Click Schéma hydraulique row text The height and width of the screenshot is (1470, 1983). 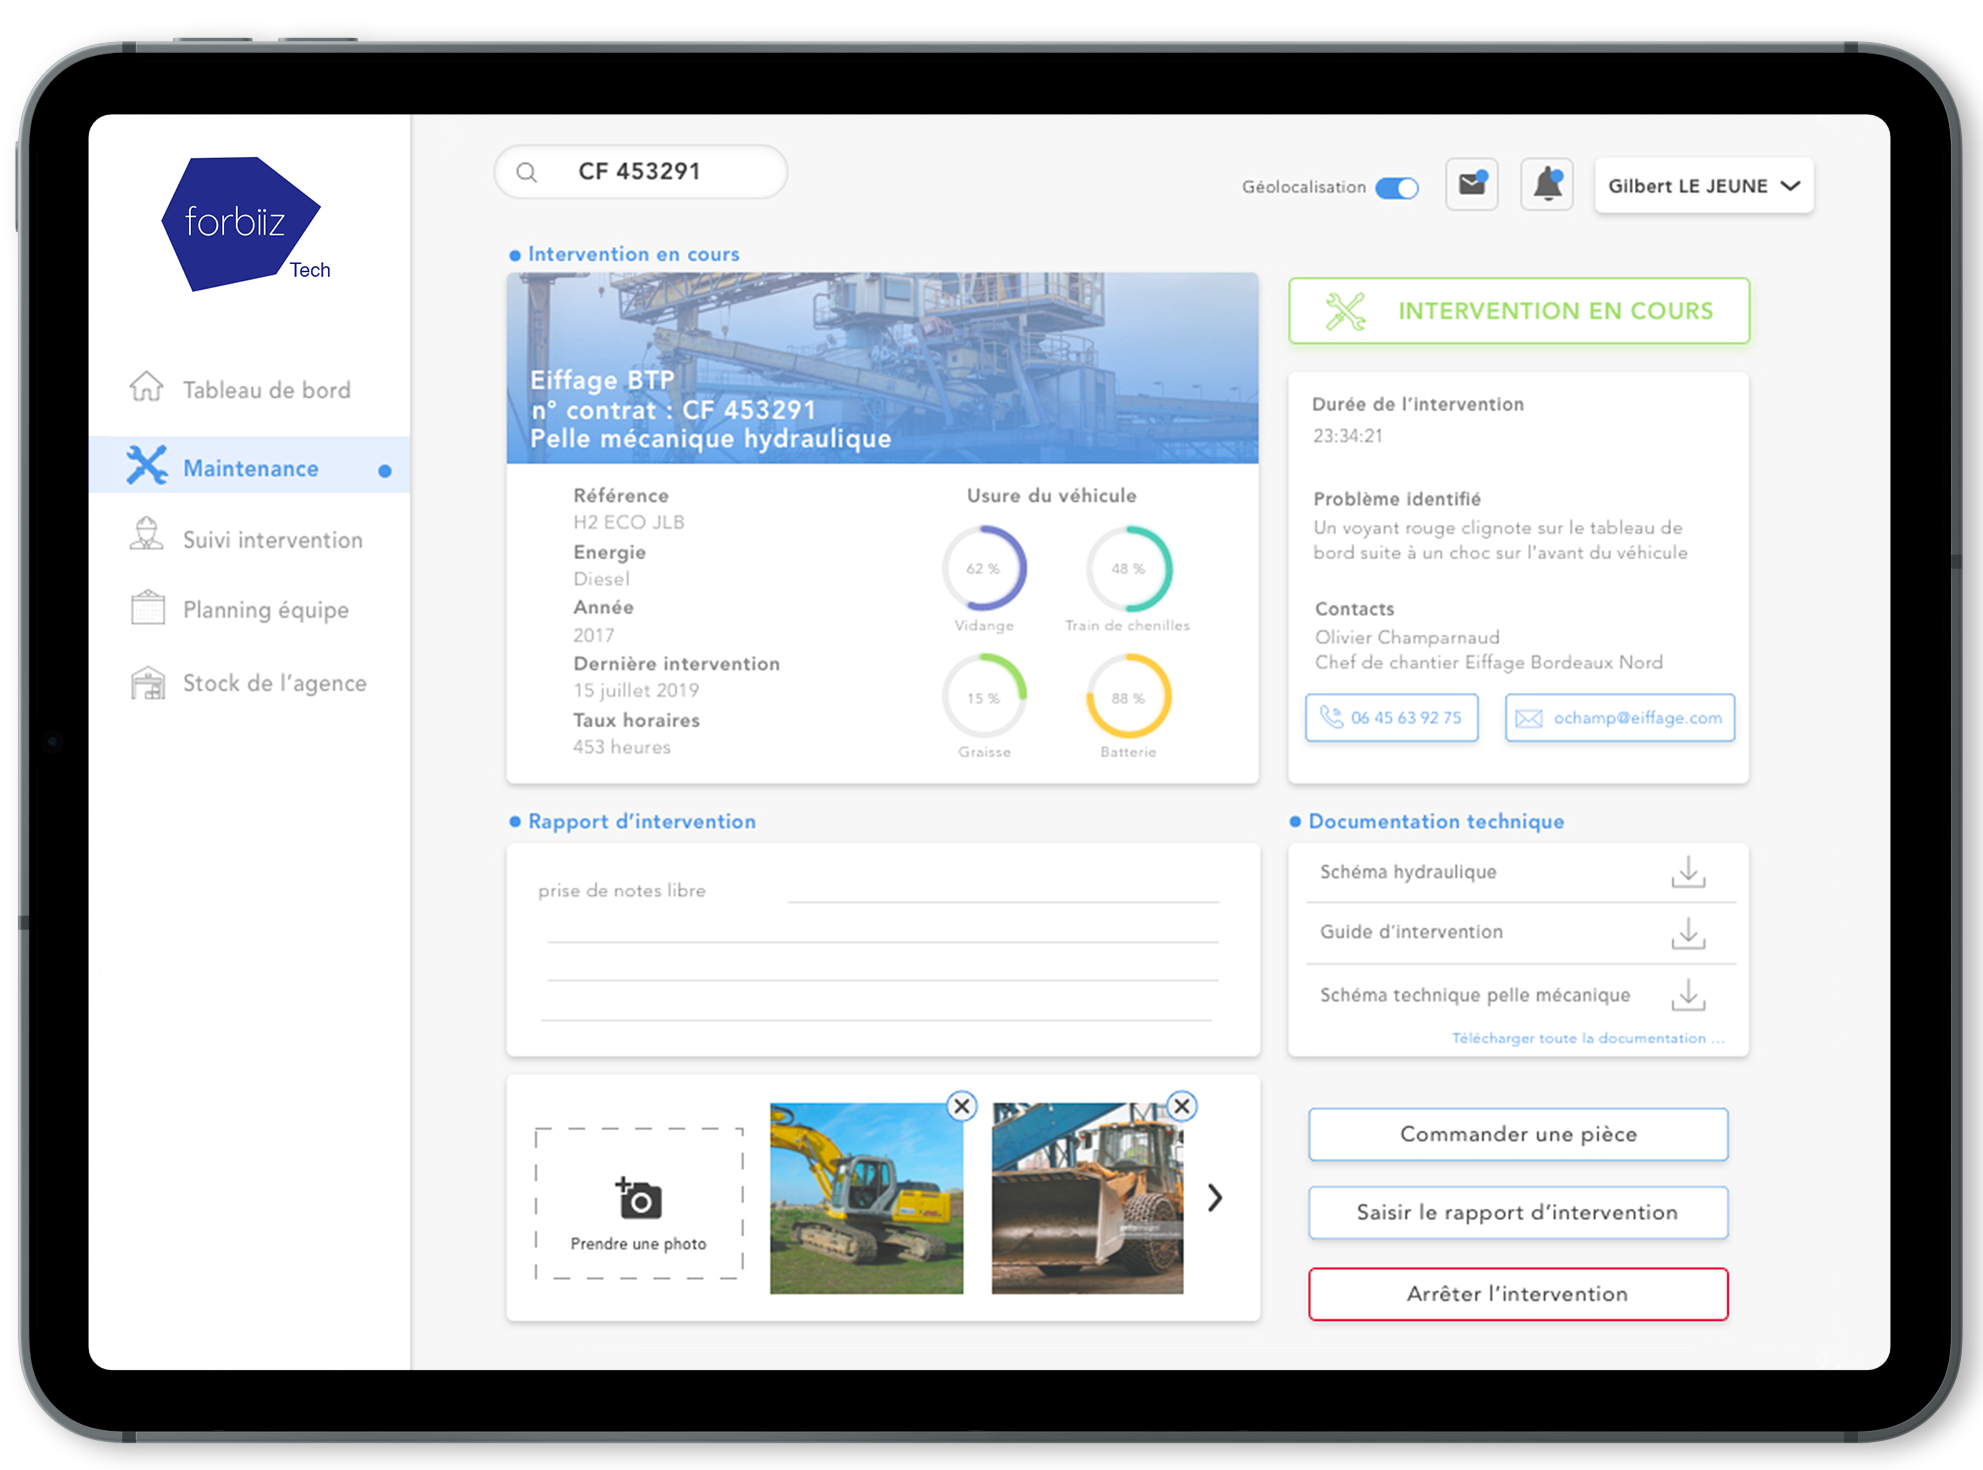(1408, 872)
